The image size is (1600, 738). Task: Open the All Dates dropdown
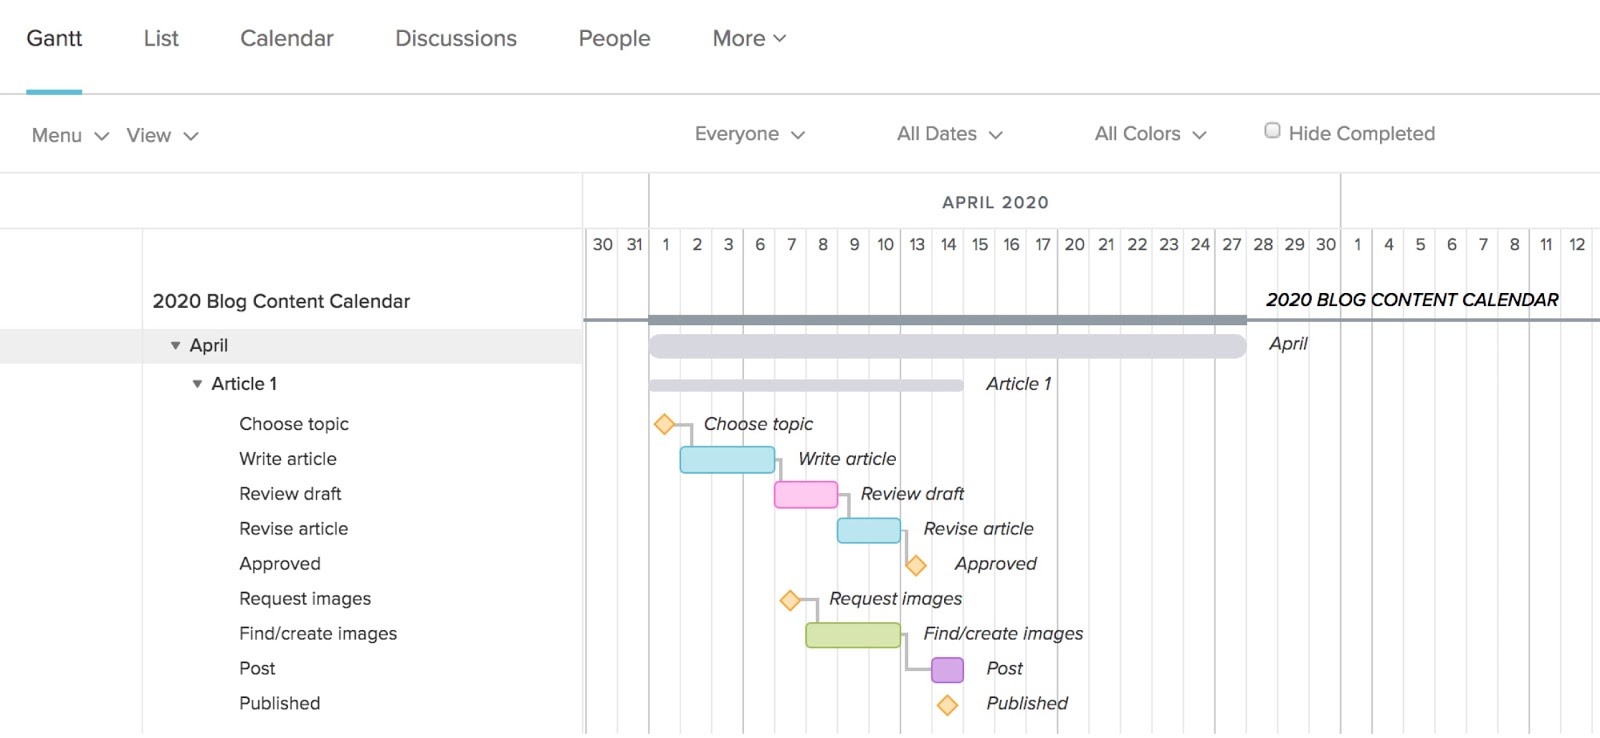coord(947,134)
